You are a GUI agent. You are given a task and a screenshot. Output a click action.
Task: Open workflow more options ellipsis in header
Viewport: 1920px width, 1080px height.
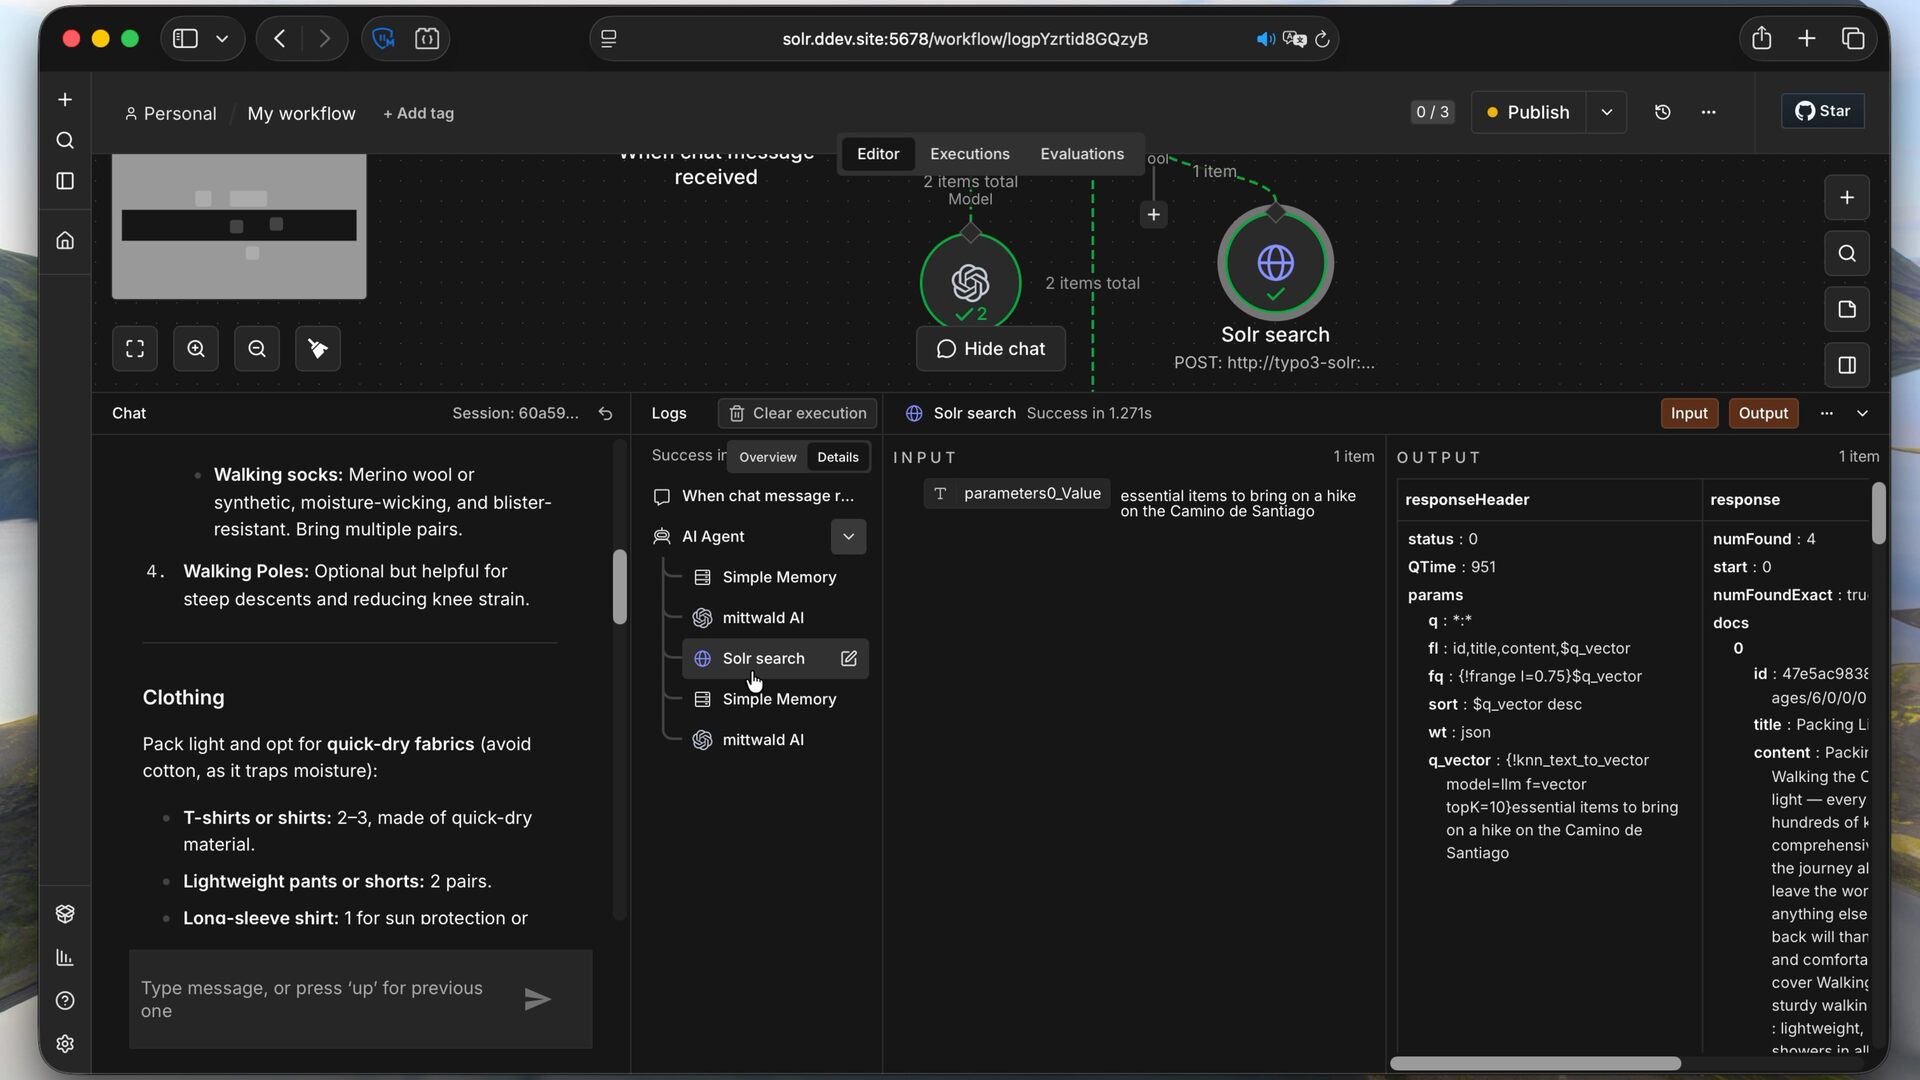tap(1709, 112)
